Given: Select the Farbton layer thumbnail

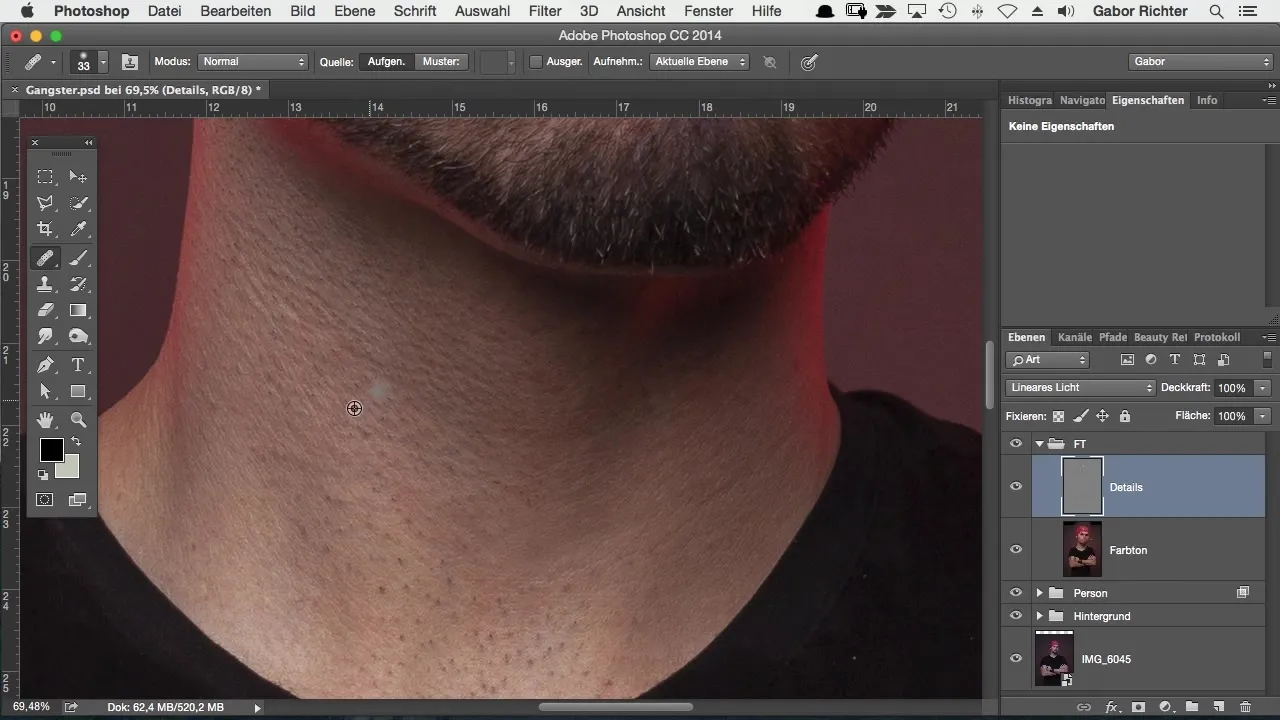Looking at the screenshot, I should coord(1082,550).
